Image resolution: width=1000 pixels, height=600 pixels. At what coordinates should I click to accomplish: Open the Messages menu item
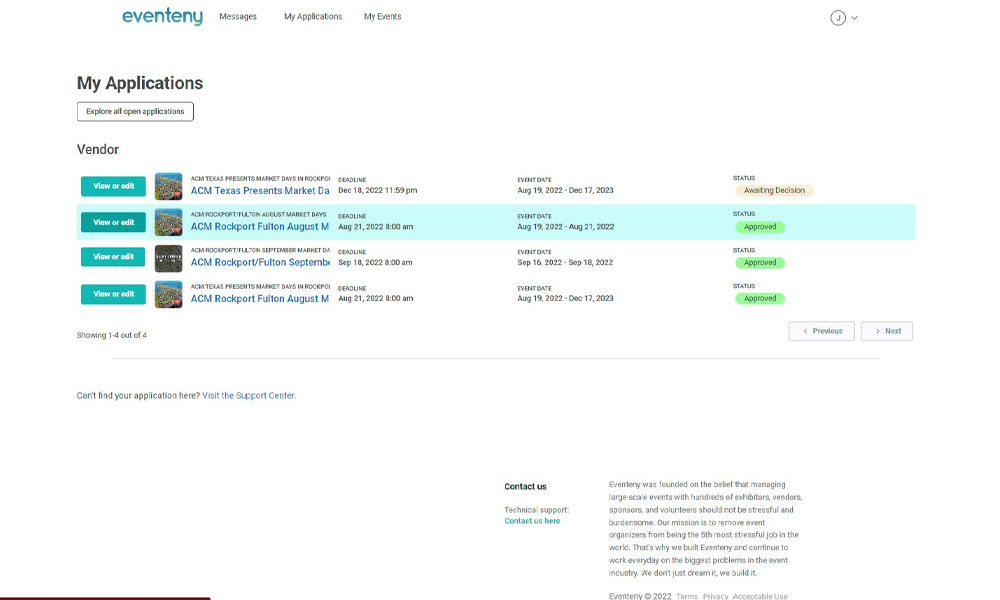point(238,17)
